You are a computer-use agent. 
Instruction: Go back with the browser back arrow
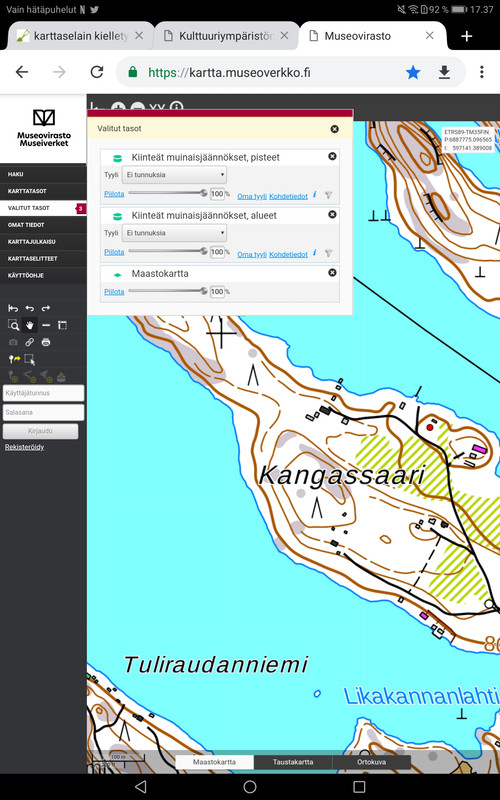(21, 72)
